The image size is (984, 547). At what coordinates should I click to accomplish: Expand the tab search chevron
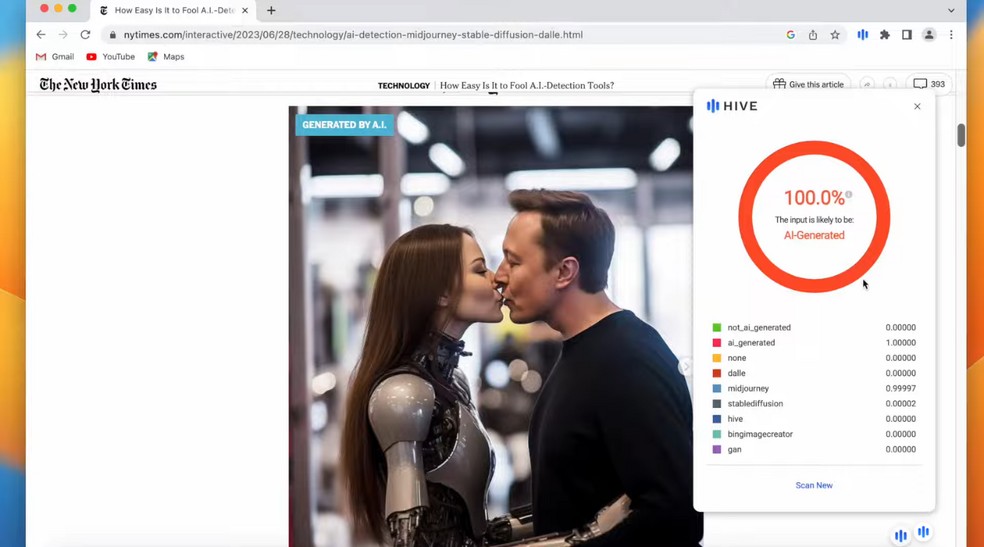(951, 10)
